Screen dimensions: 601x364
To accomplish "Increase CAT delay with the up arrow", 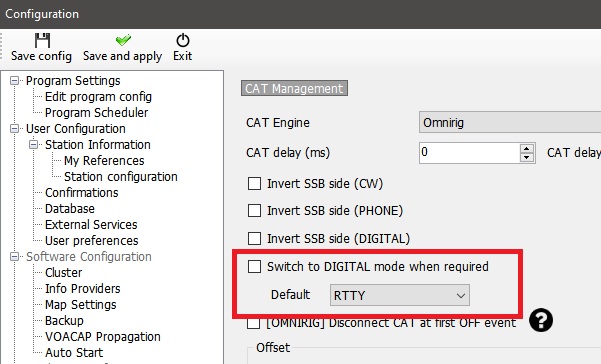I will click(x=527, y=149).
